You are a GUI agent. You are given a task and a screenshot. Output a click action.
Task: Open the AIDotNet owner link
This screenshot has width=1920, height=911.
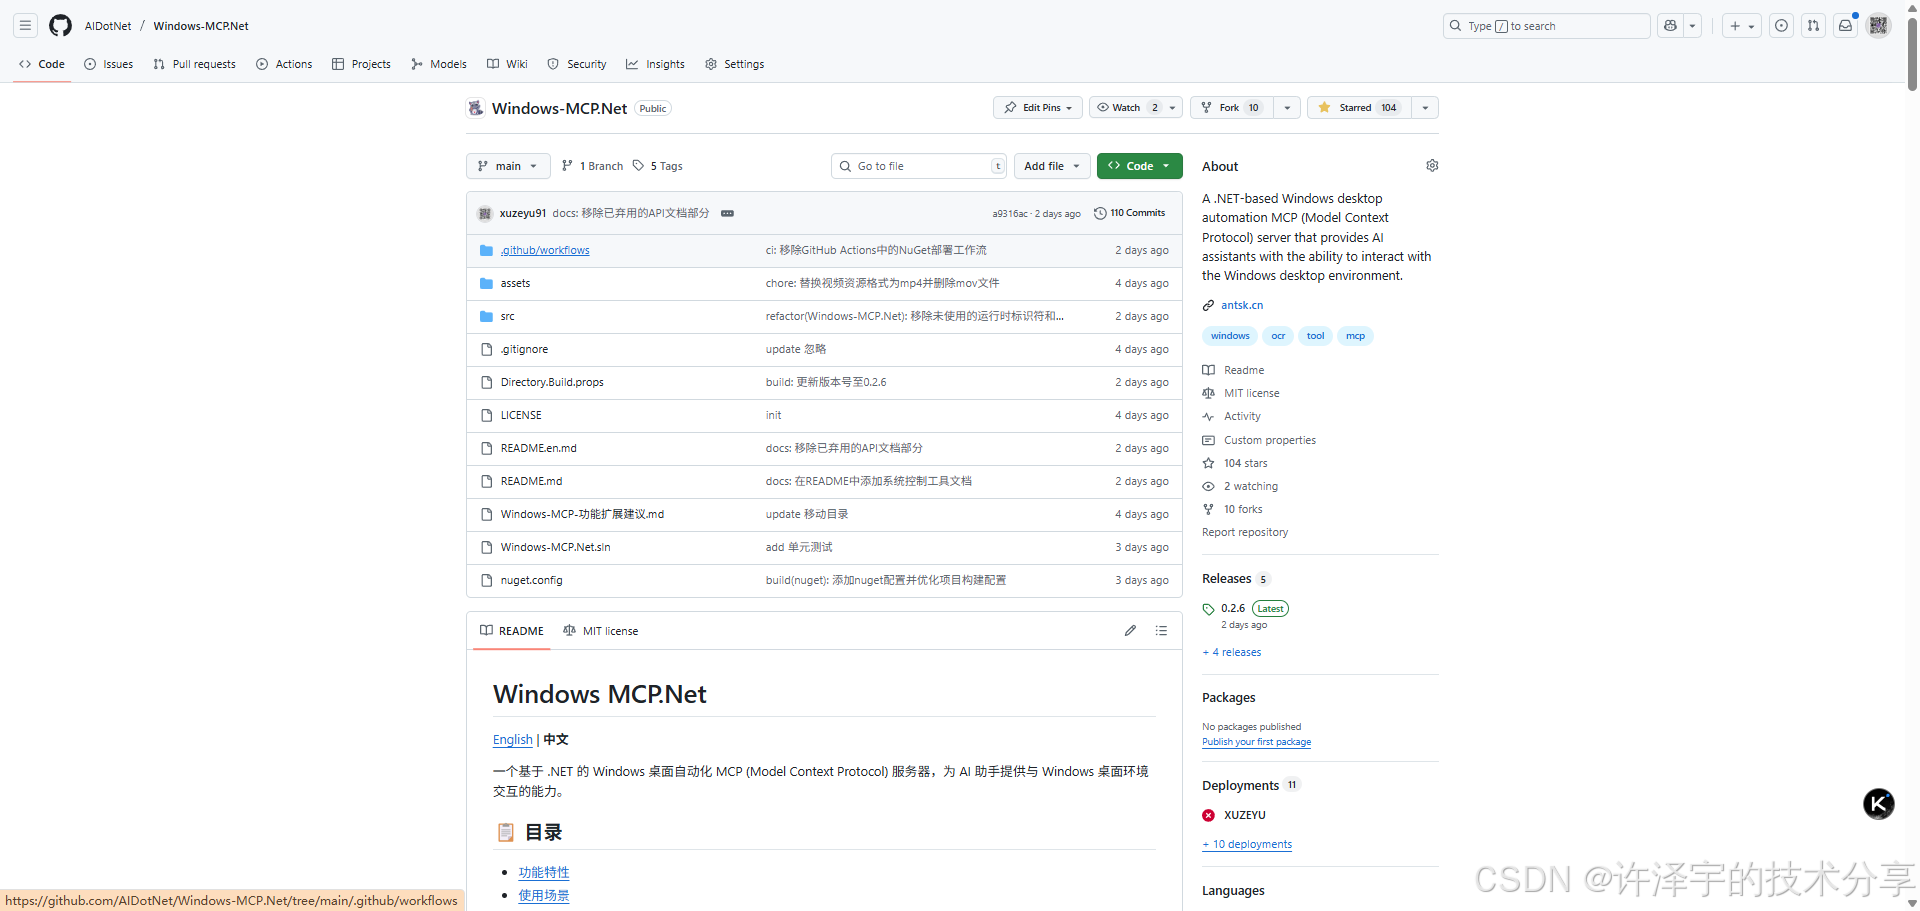(x=108, y=26)
